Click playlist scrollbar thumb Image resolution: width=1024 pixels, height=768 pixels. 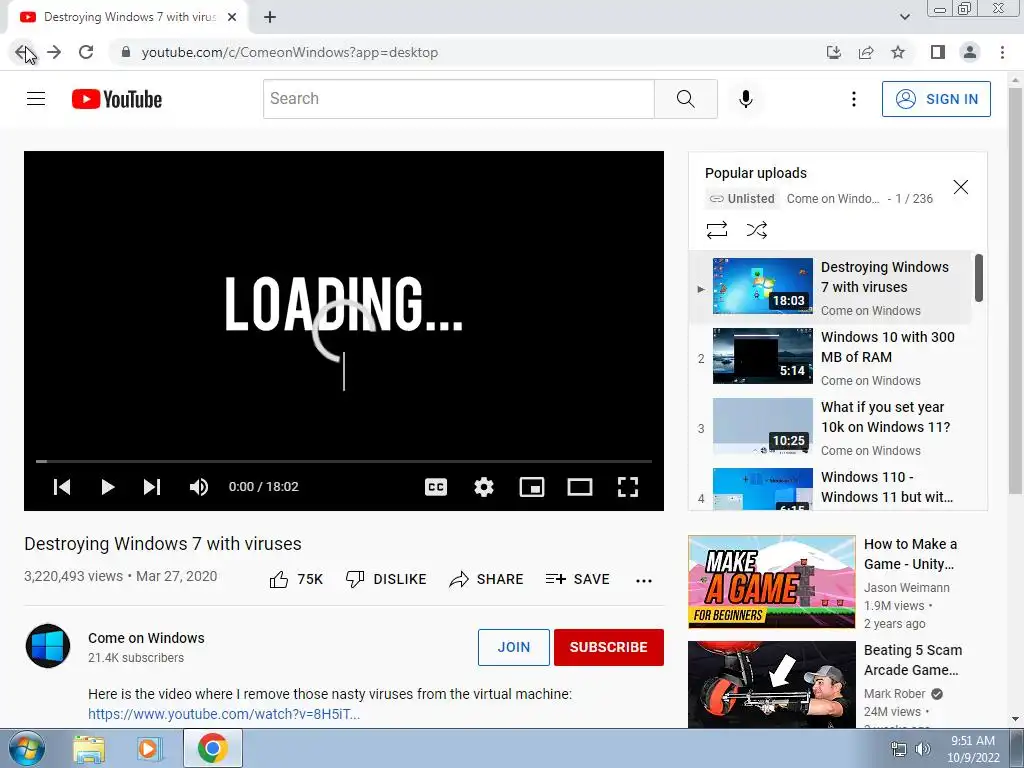[979, 278]
